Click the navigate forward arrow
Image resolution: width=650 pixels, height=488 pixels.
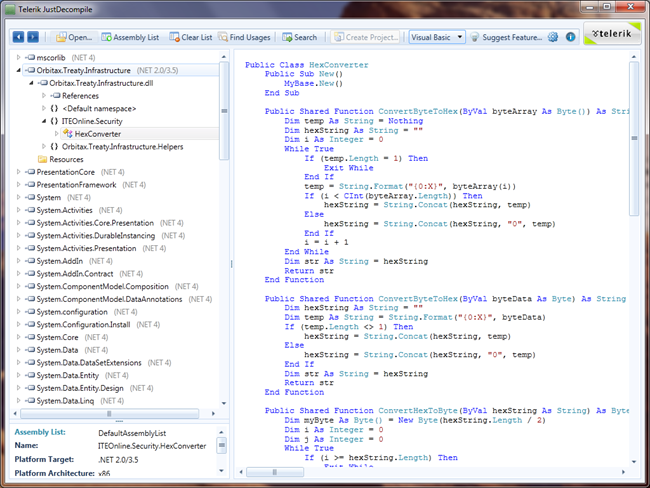(x=34, y=37)
